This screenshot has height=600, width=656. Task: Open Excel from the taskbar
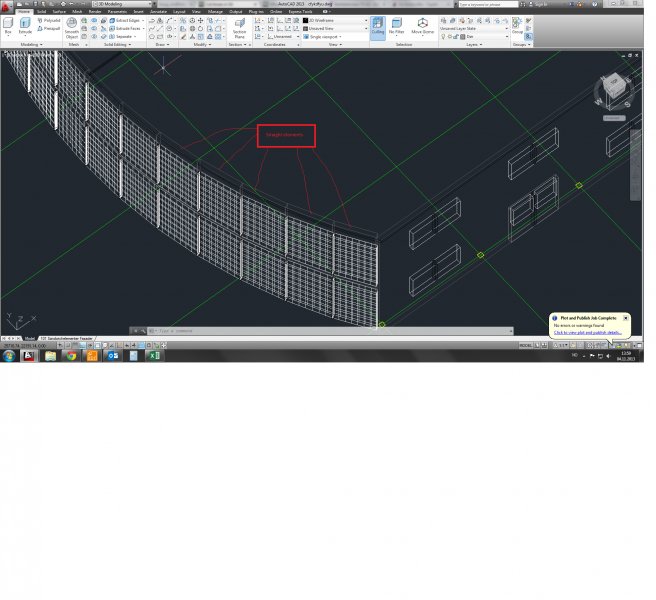pos(154,356)
